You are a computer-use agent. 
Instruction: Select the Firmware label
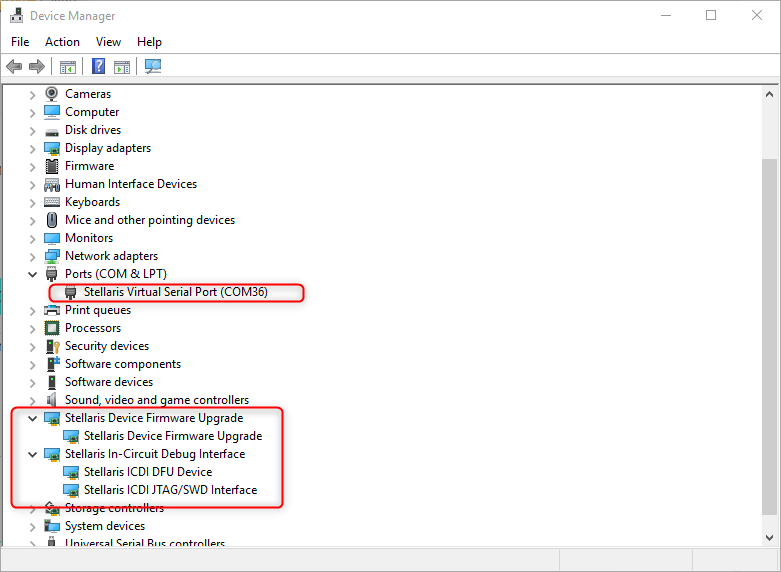click(x=89, y=166)
